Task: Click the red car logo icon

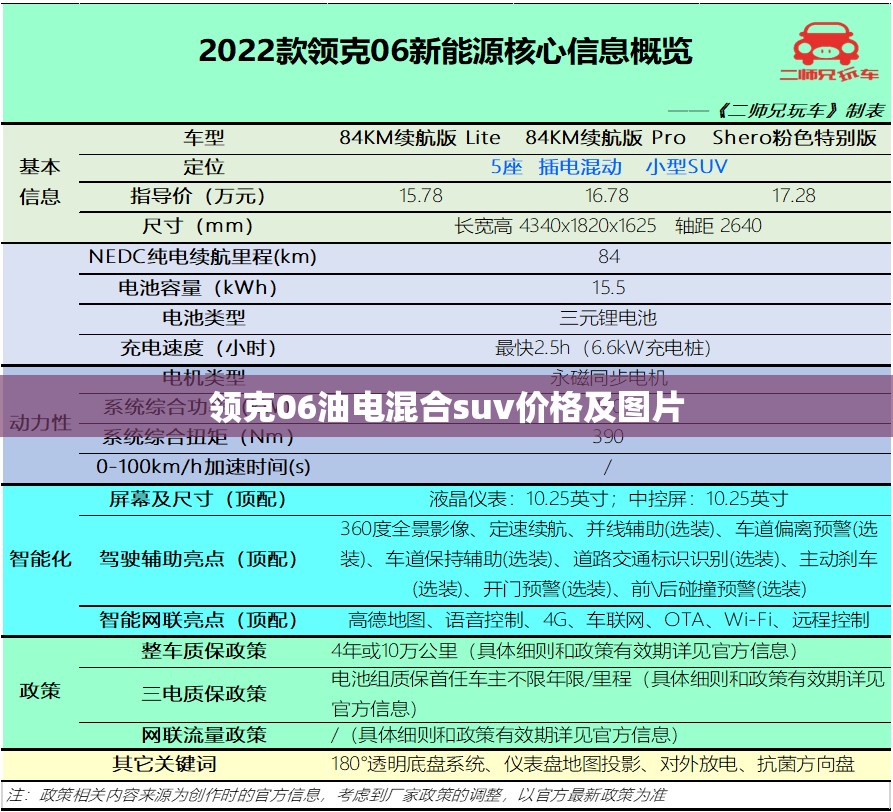Action: 826,44
